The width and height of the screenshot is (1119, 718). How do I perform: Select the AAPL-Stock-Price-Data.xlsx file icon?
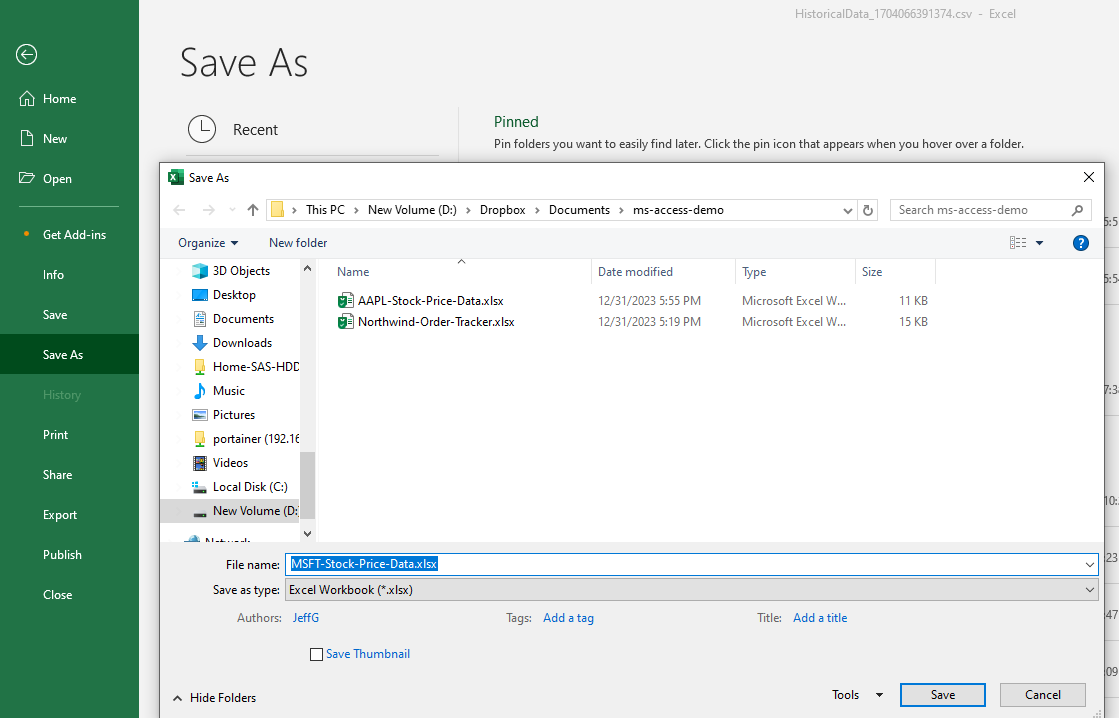346,300
